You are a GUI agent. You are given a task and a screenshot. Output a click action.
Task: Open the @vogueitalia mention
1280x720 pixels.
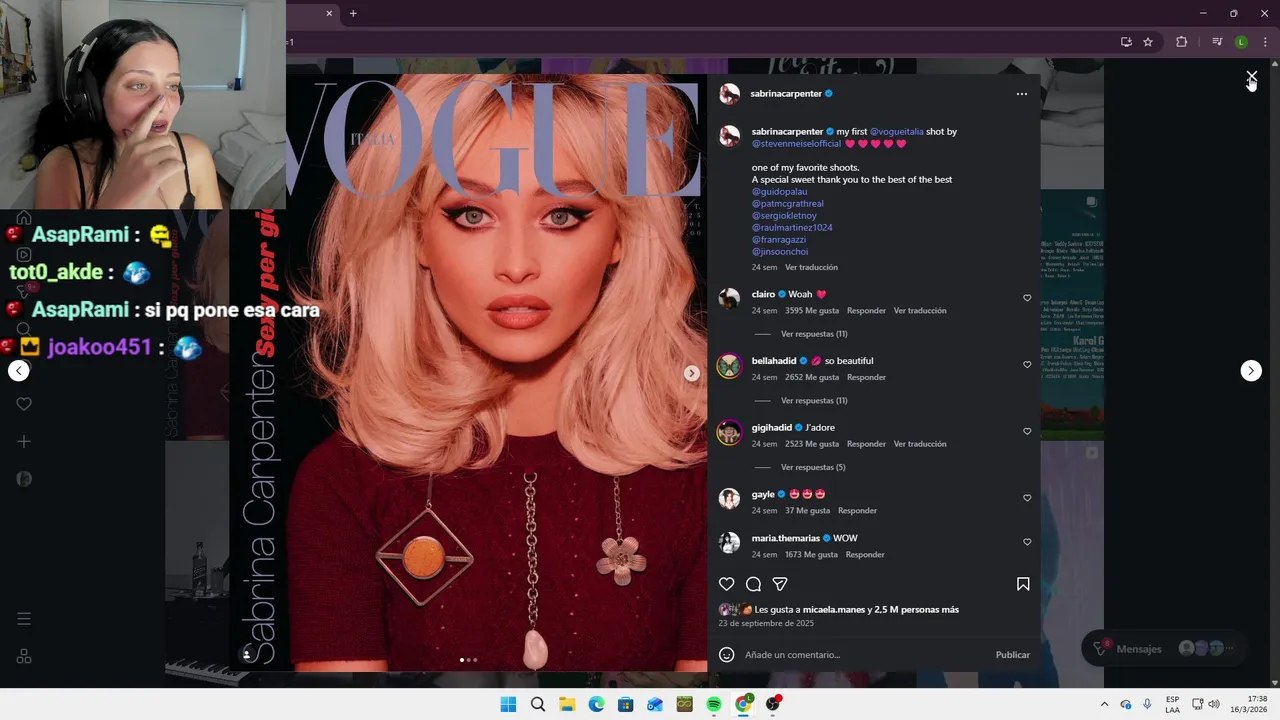tap(897, 132)
